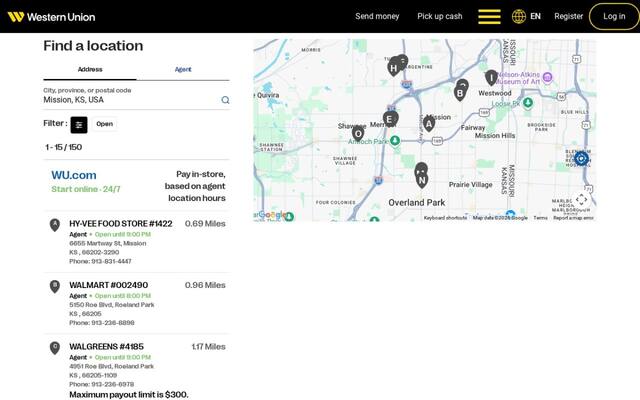Image resolution: width=640 pixels, height=400 pixels.
Task: Click Keyboard shortcuts on the map
Action: 445,218
